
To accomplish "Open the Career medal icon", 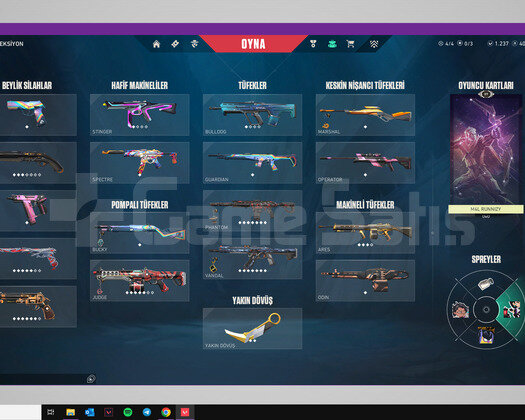I will click(313, 44).
